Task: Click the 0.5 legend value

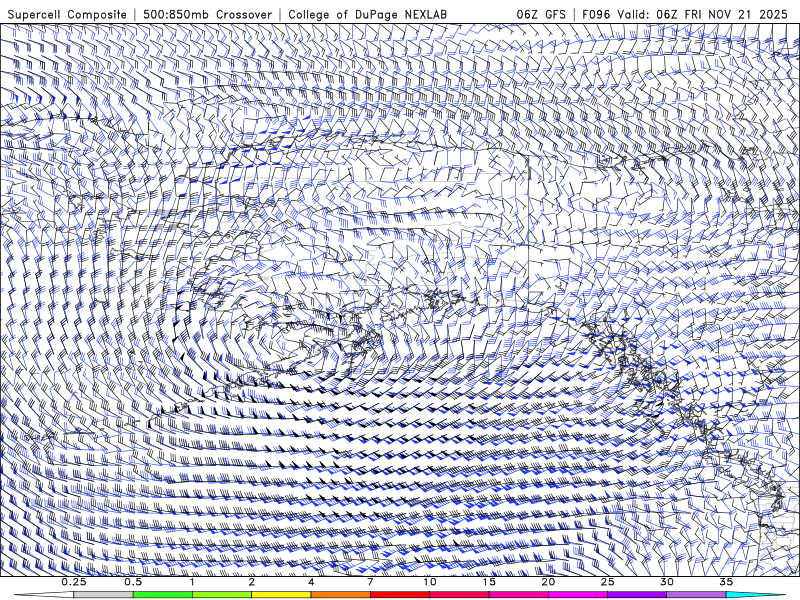Action: coord(133,582)
